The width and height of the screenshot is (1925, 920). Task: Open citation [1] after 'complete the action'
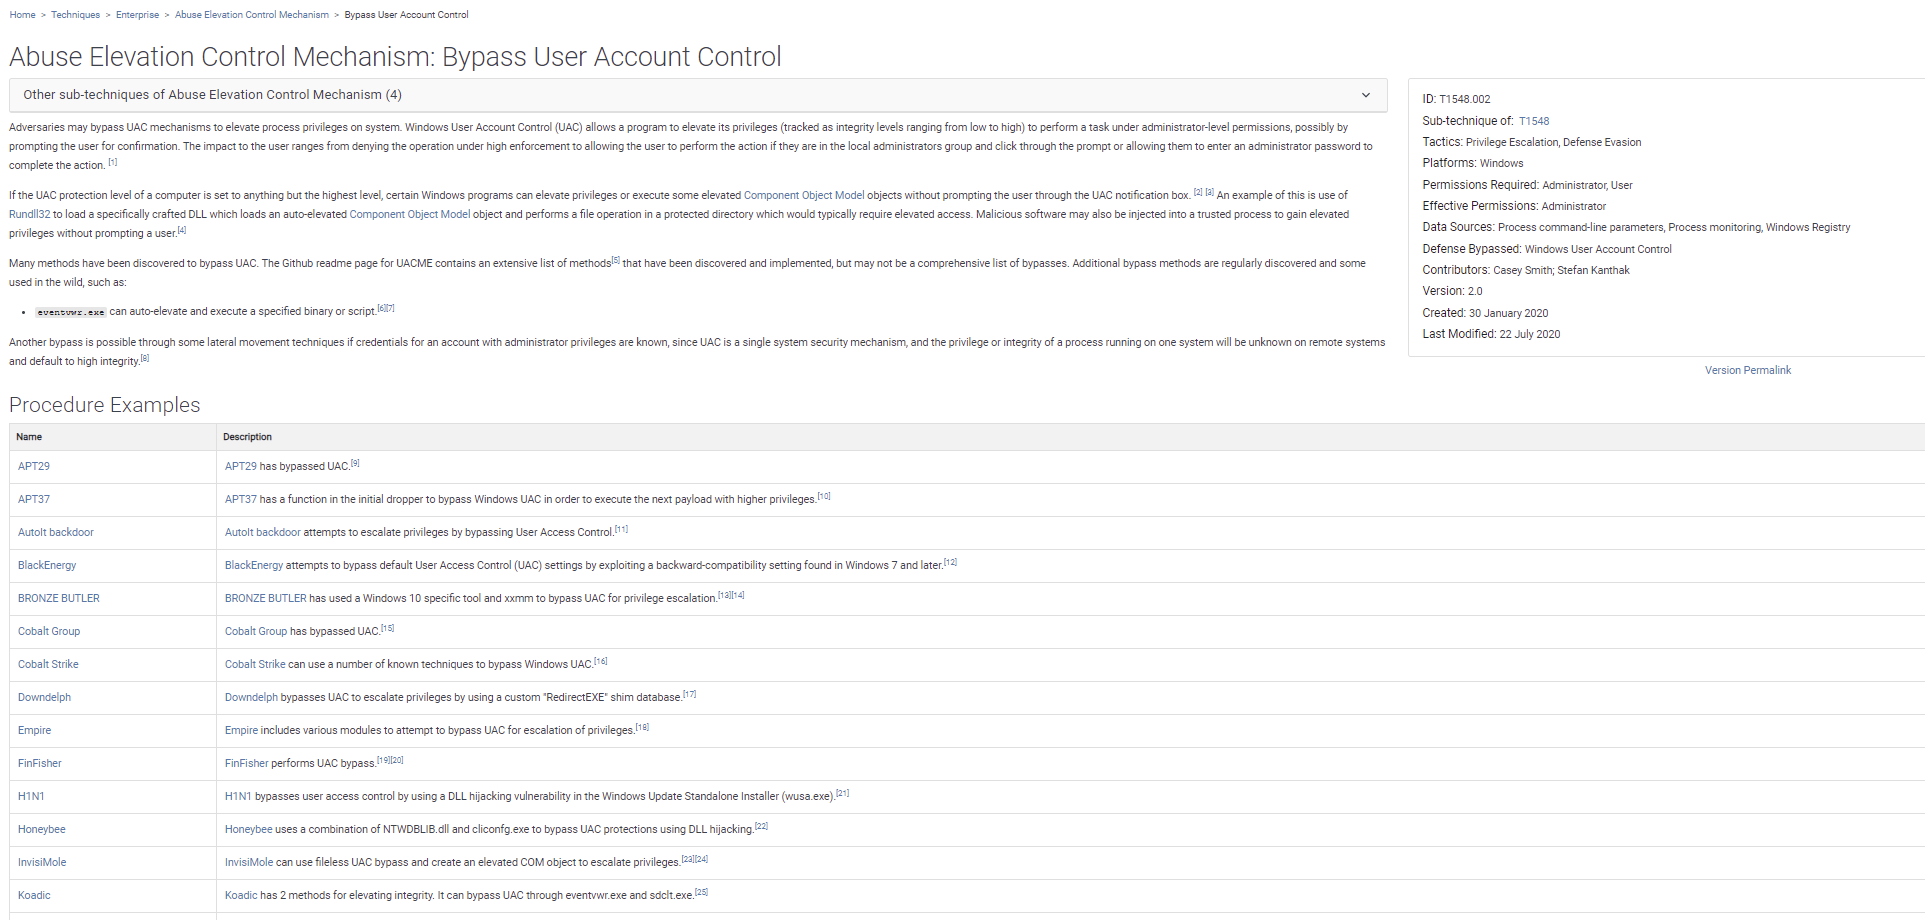[113, 162]
